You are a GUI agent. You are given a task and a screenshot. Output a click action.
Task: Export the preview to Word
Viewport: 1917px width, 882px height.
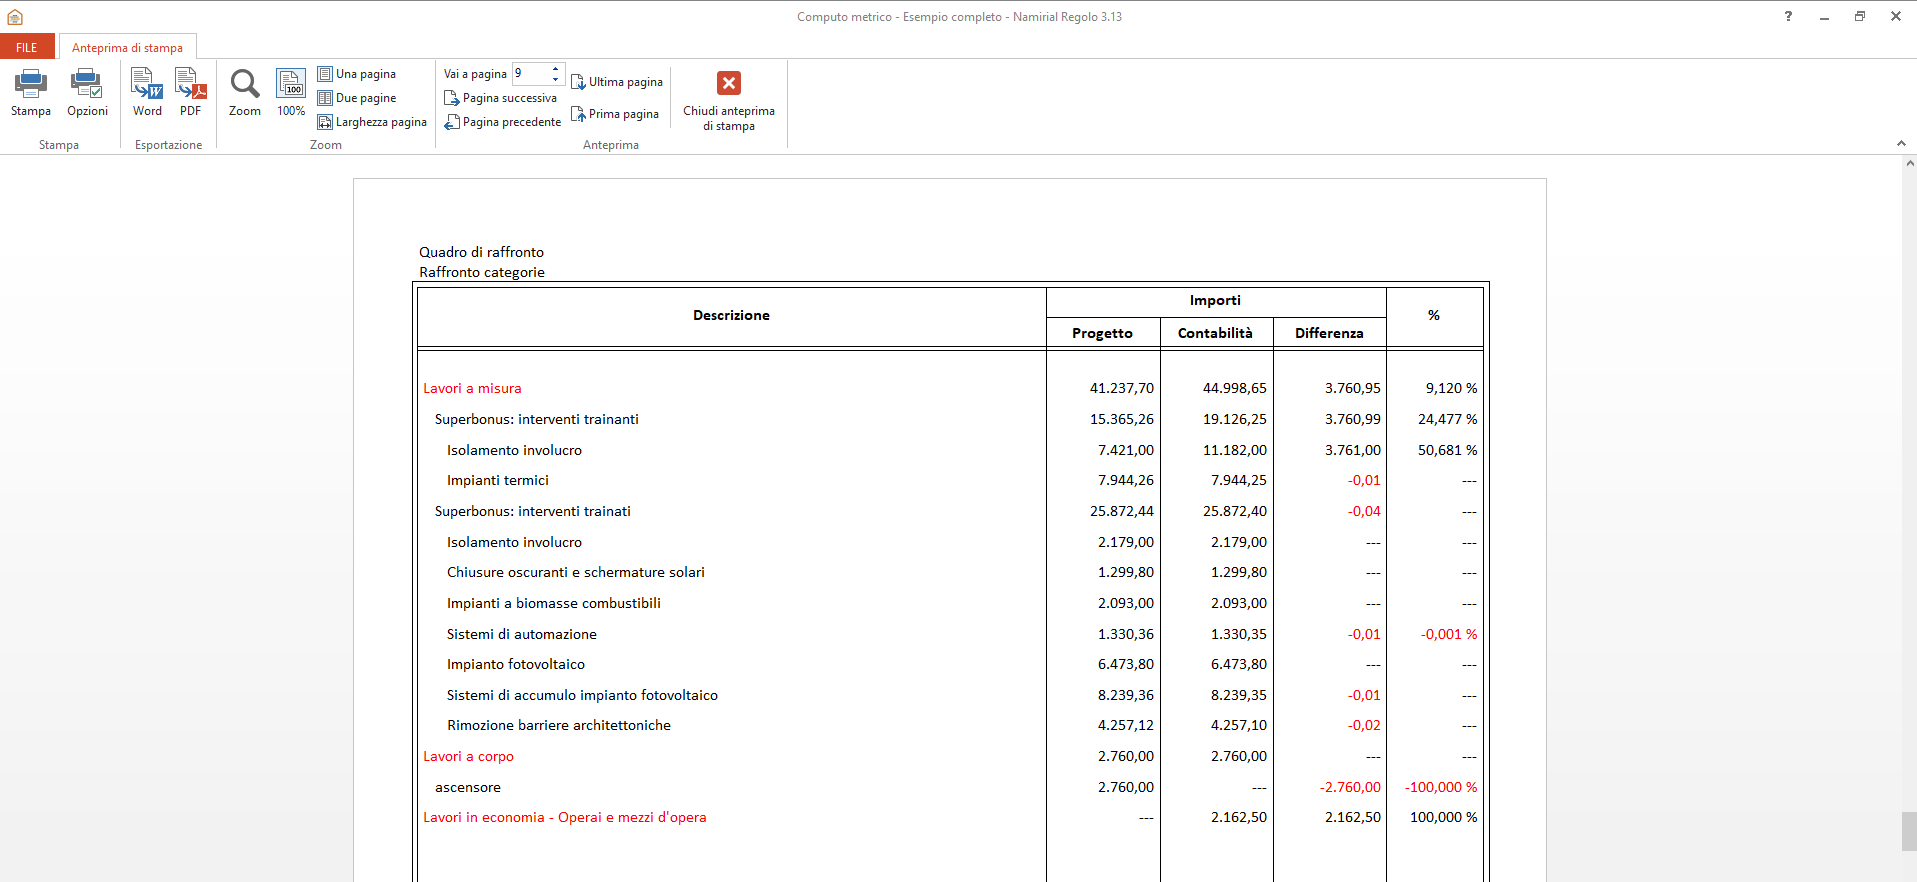point(147,85)
